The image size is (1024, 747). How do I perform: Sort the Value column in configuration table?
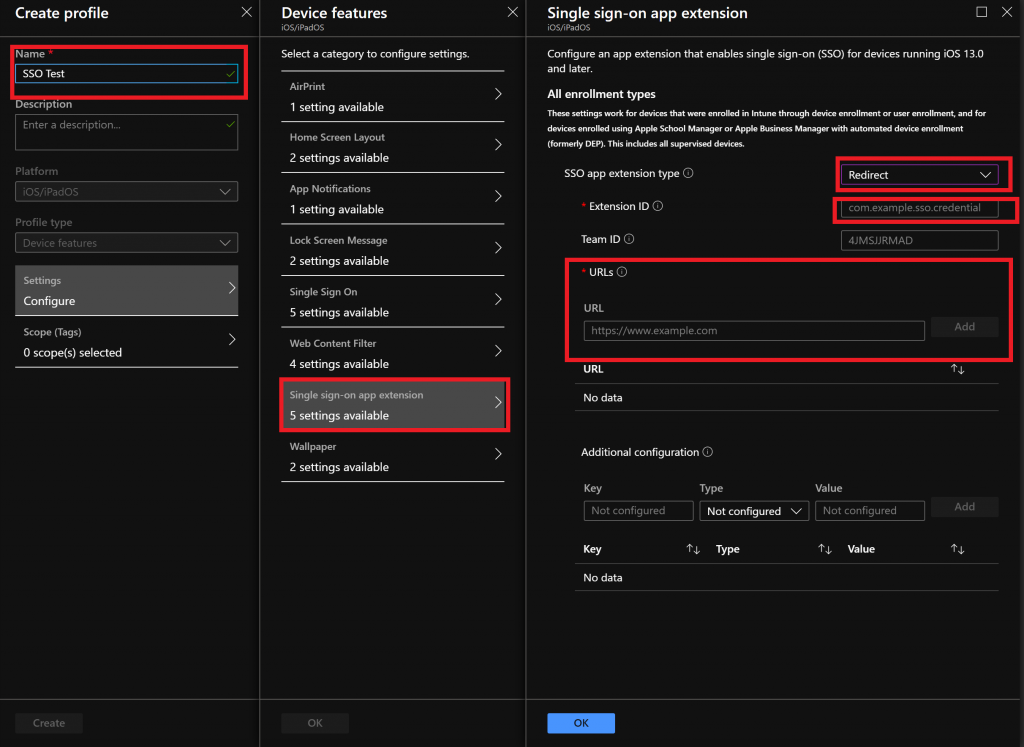click(x=957, y=549)
